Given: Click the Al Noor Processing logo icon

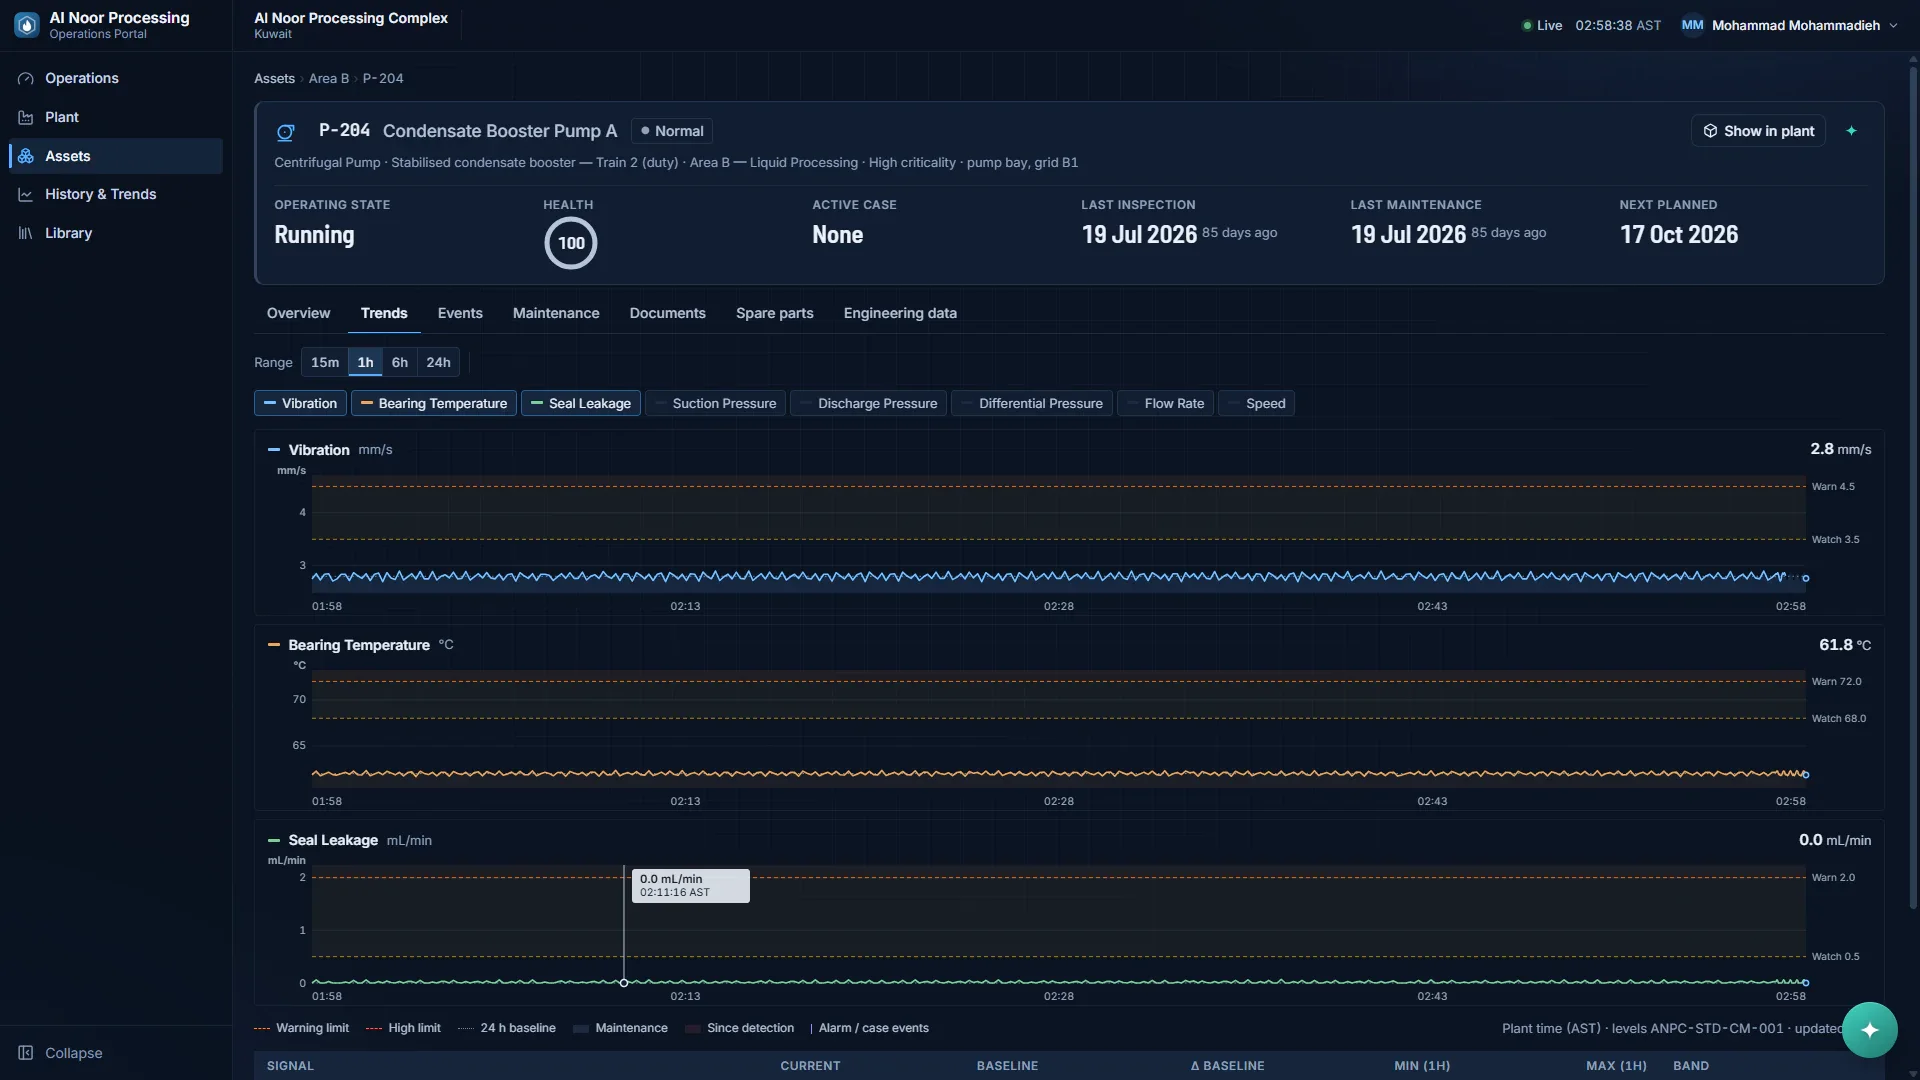Looking at the screenshot, I should click(x=27, y=25).
